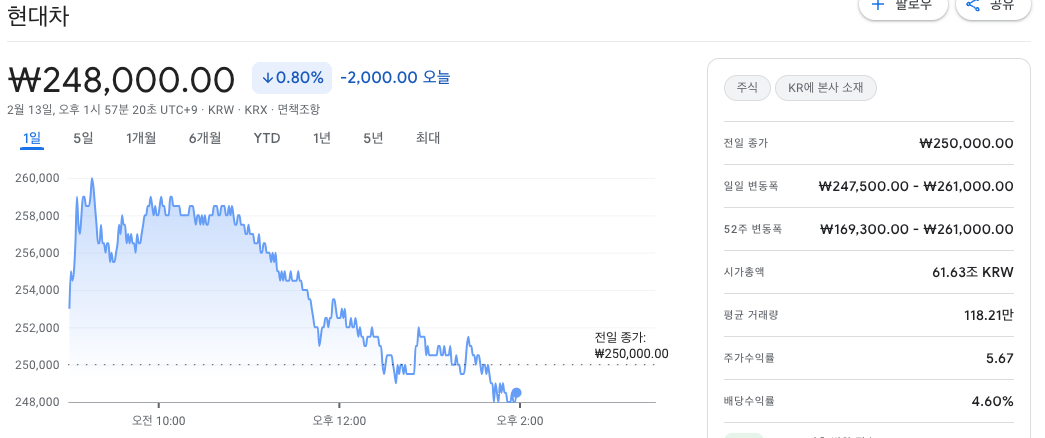Viewport: 1045px width, 438px height.
Task: Click the KR에 본사 소재 chip
Action: coord(826,88)
